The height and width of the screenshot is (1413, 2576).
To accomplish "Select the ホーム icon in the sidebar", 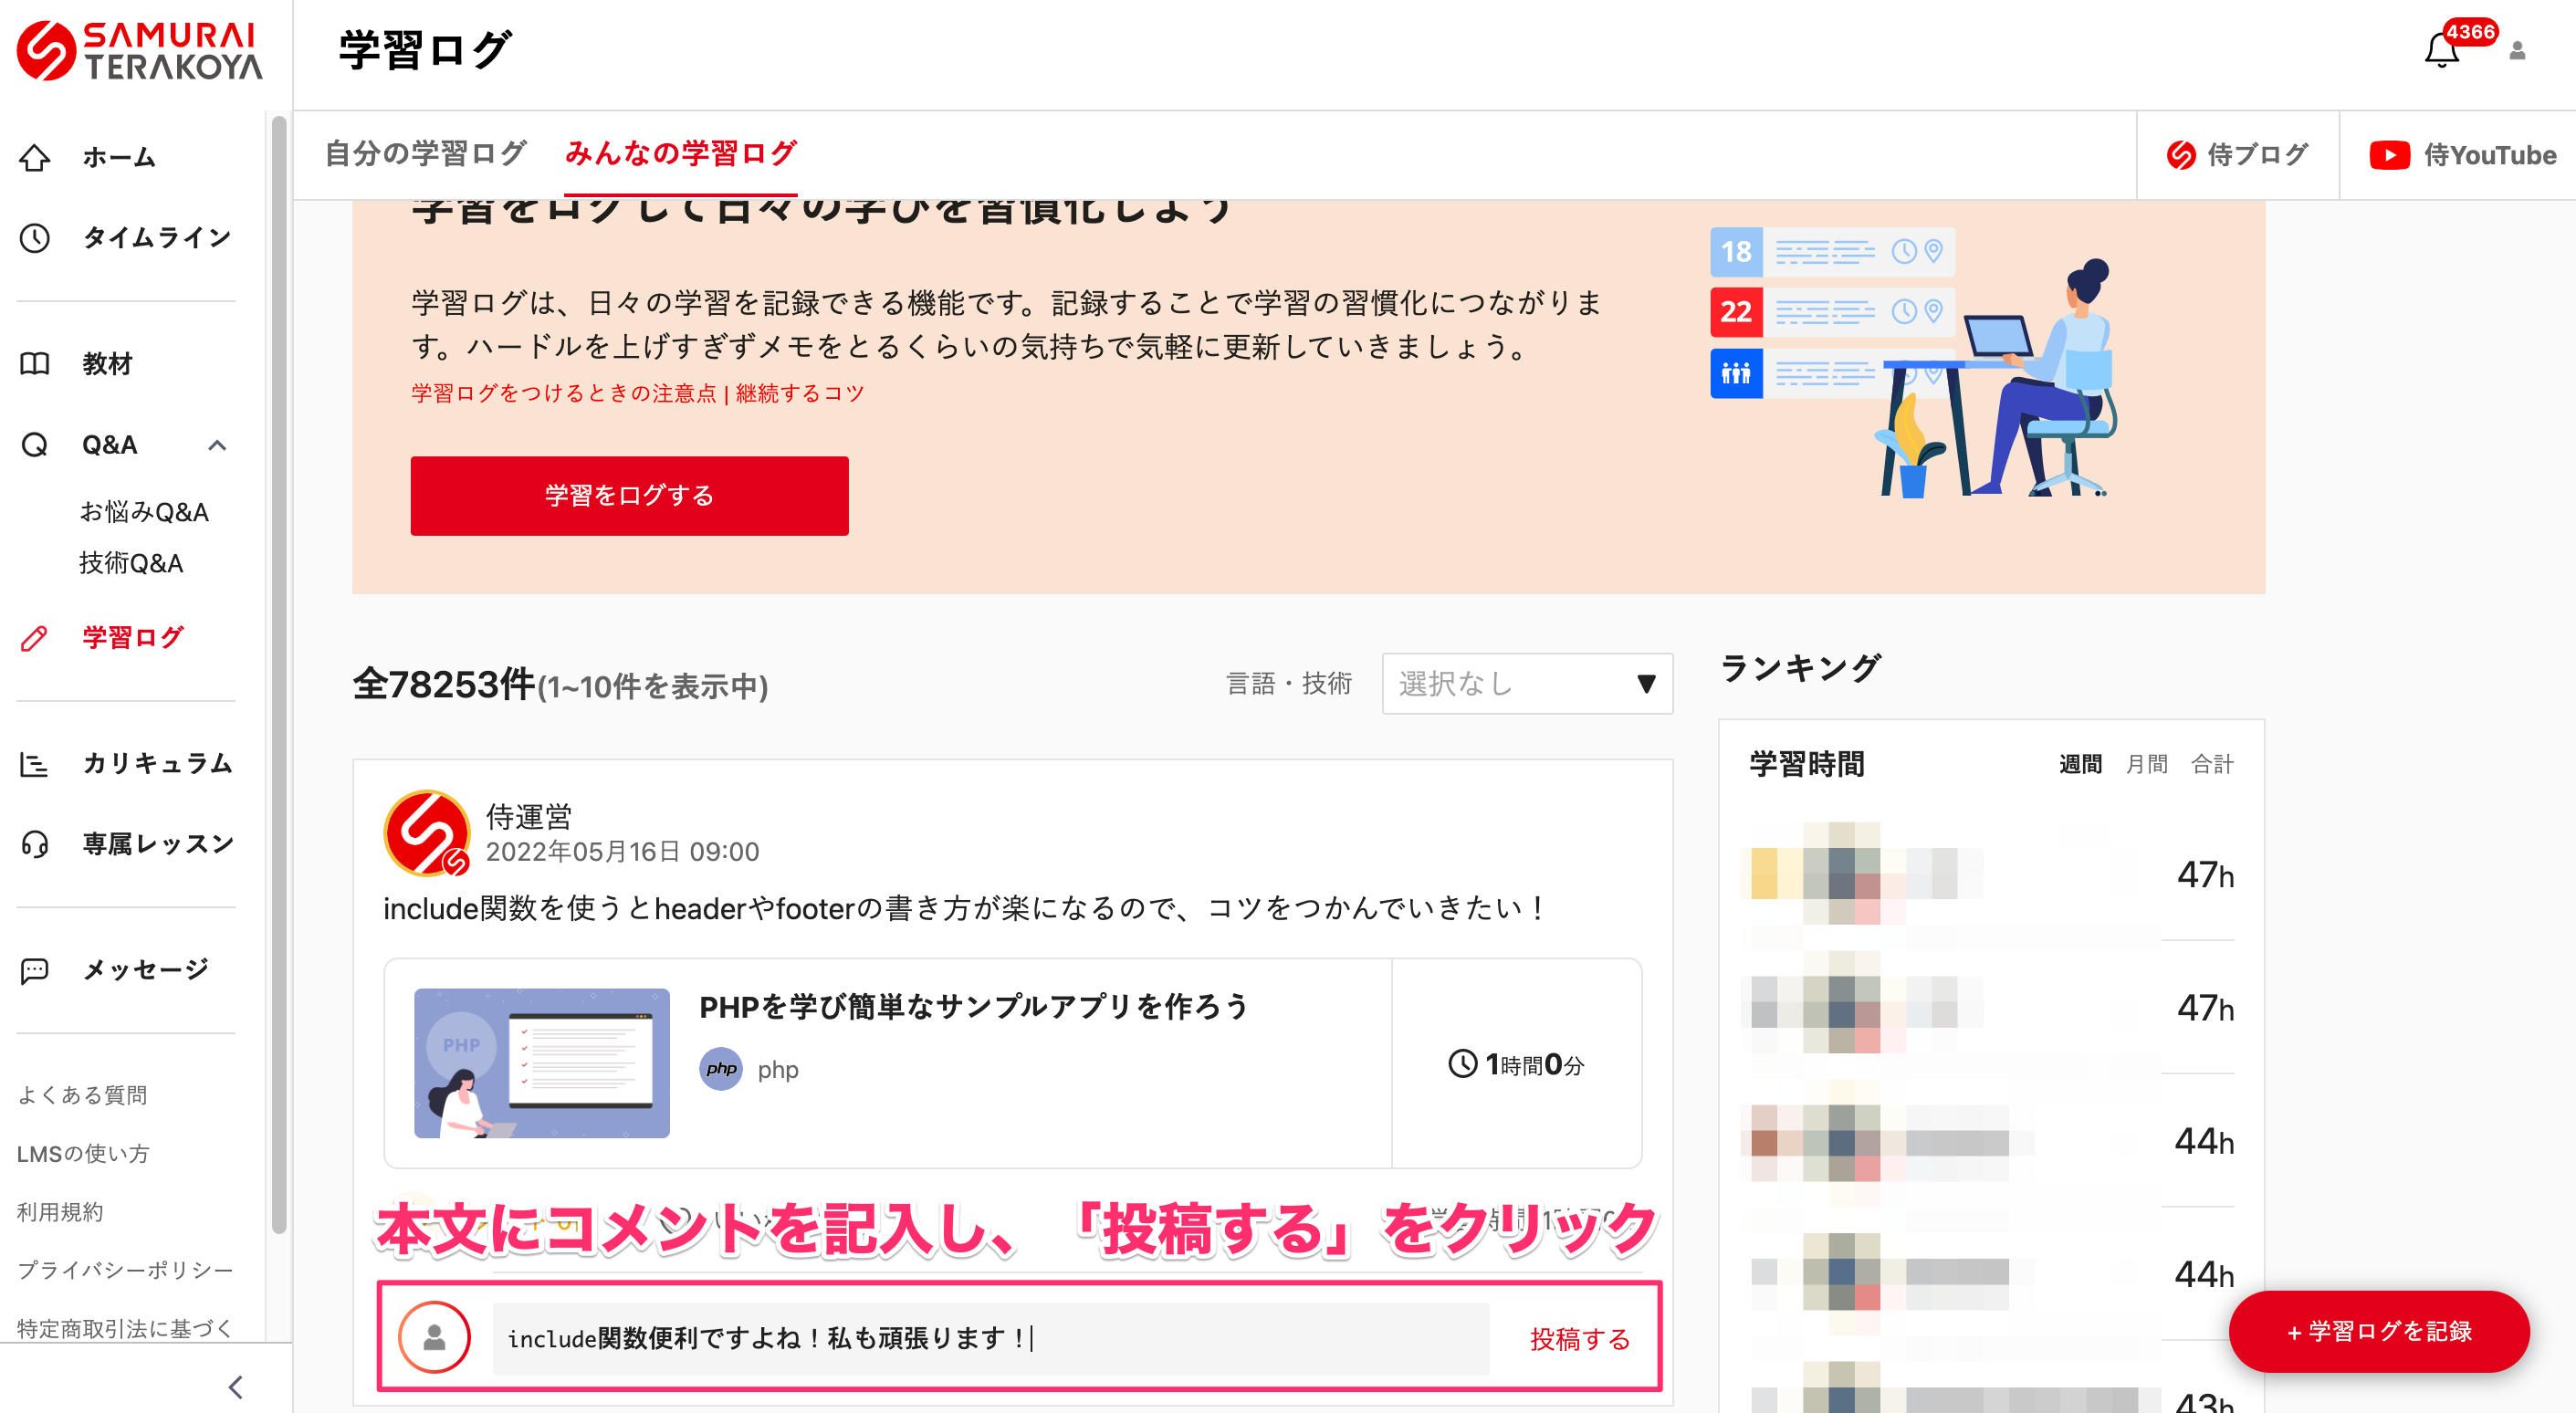I will click(x=35, y=157).
